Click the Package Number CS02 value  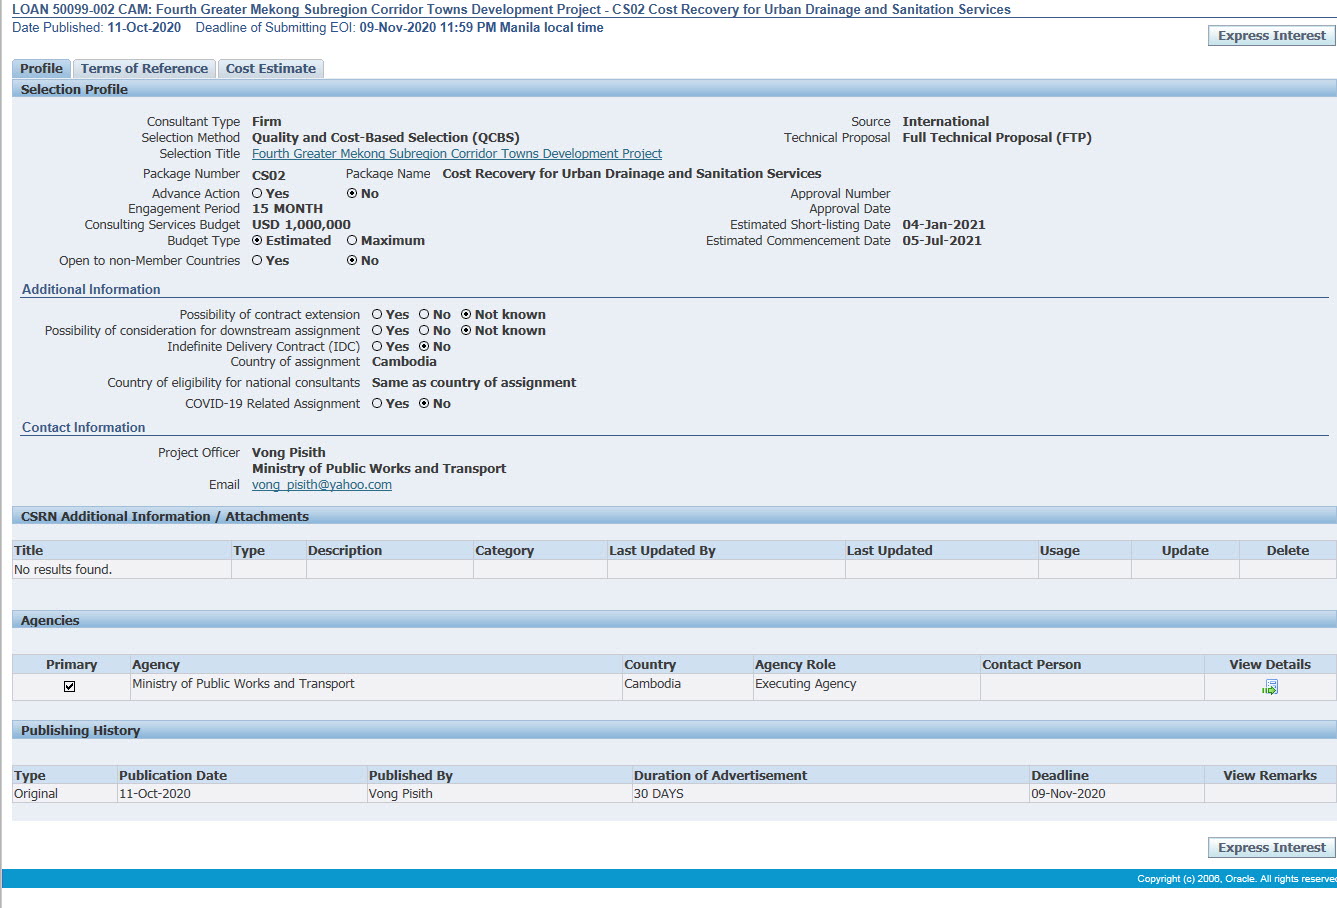(x=269, y=175)
